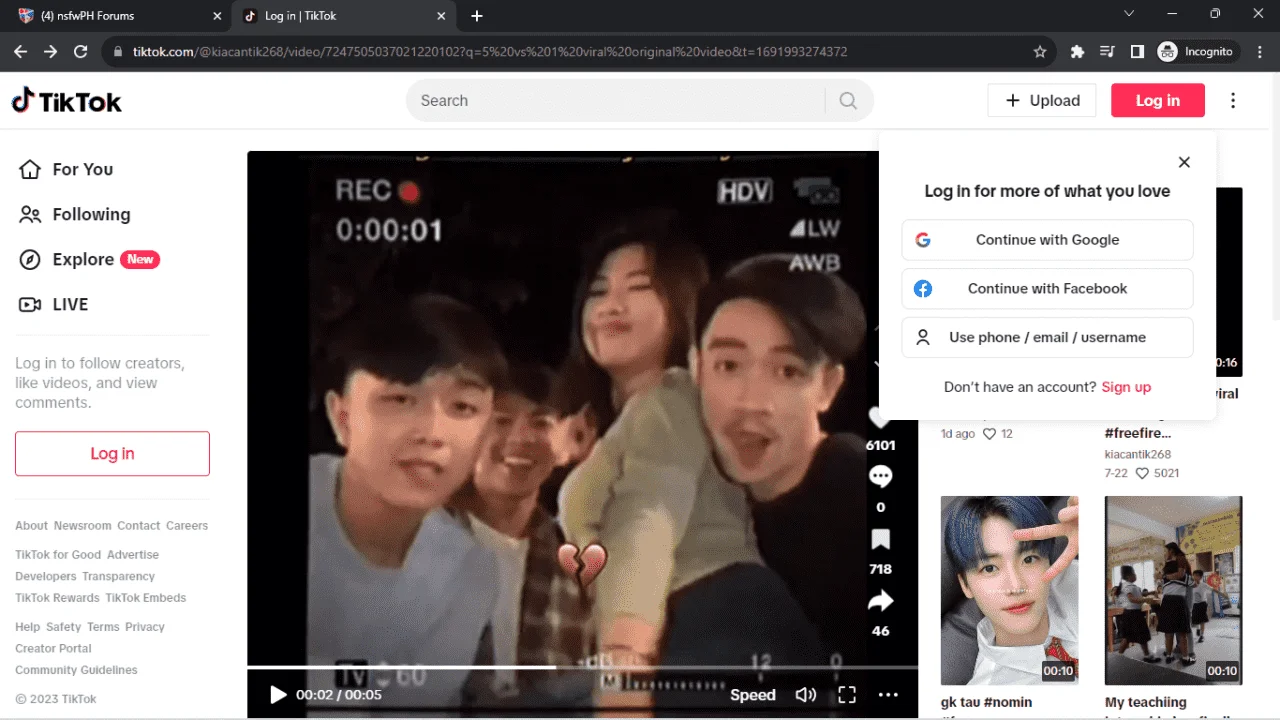Open the Following feed
Viewport: 1280px width, 720px height.
76,215
